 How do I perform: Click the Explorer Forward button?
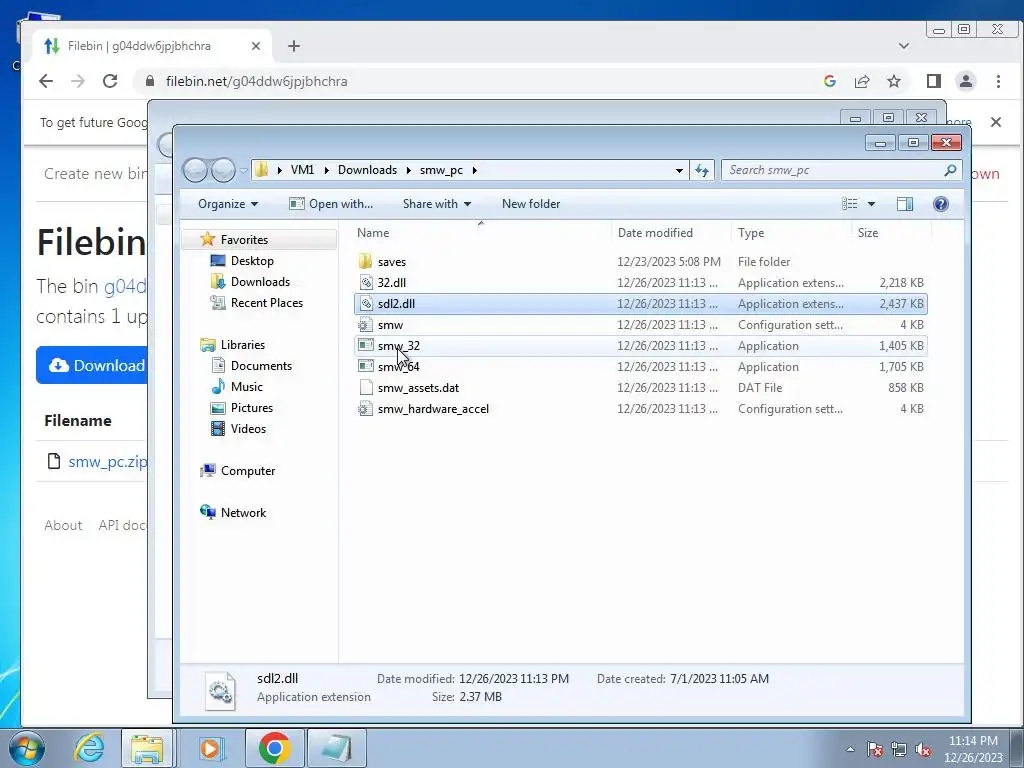click(223, 170)
